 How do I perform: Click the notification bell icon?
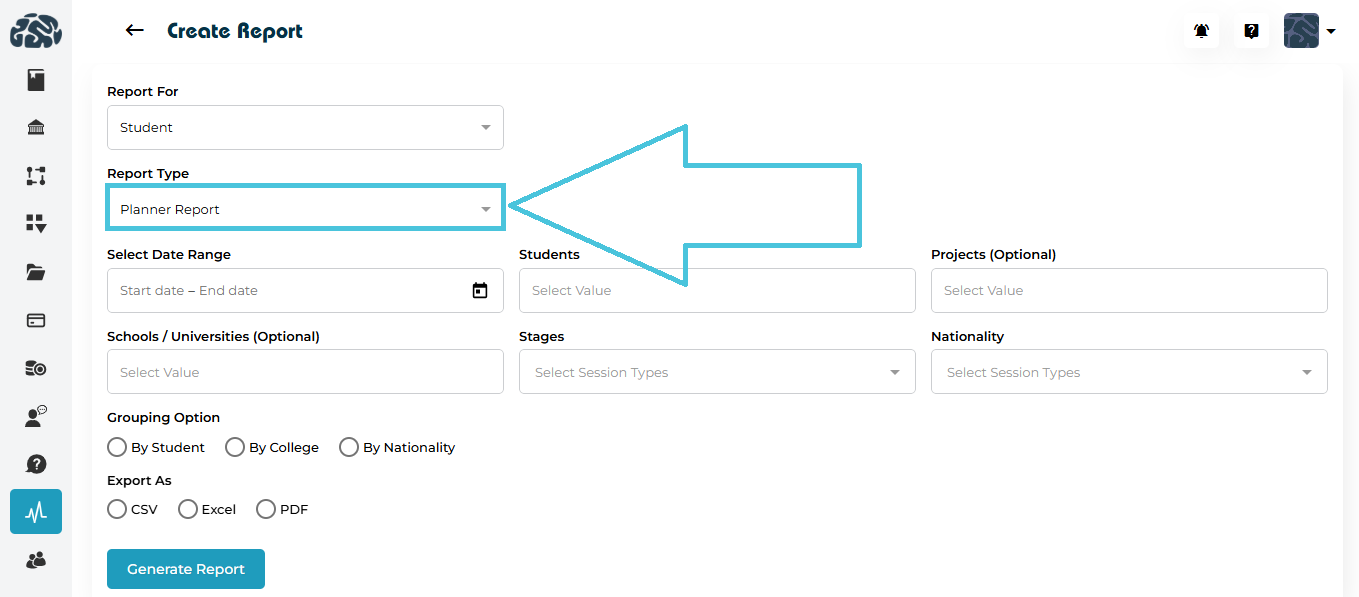[1201, 31]
